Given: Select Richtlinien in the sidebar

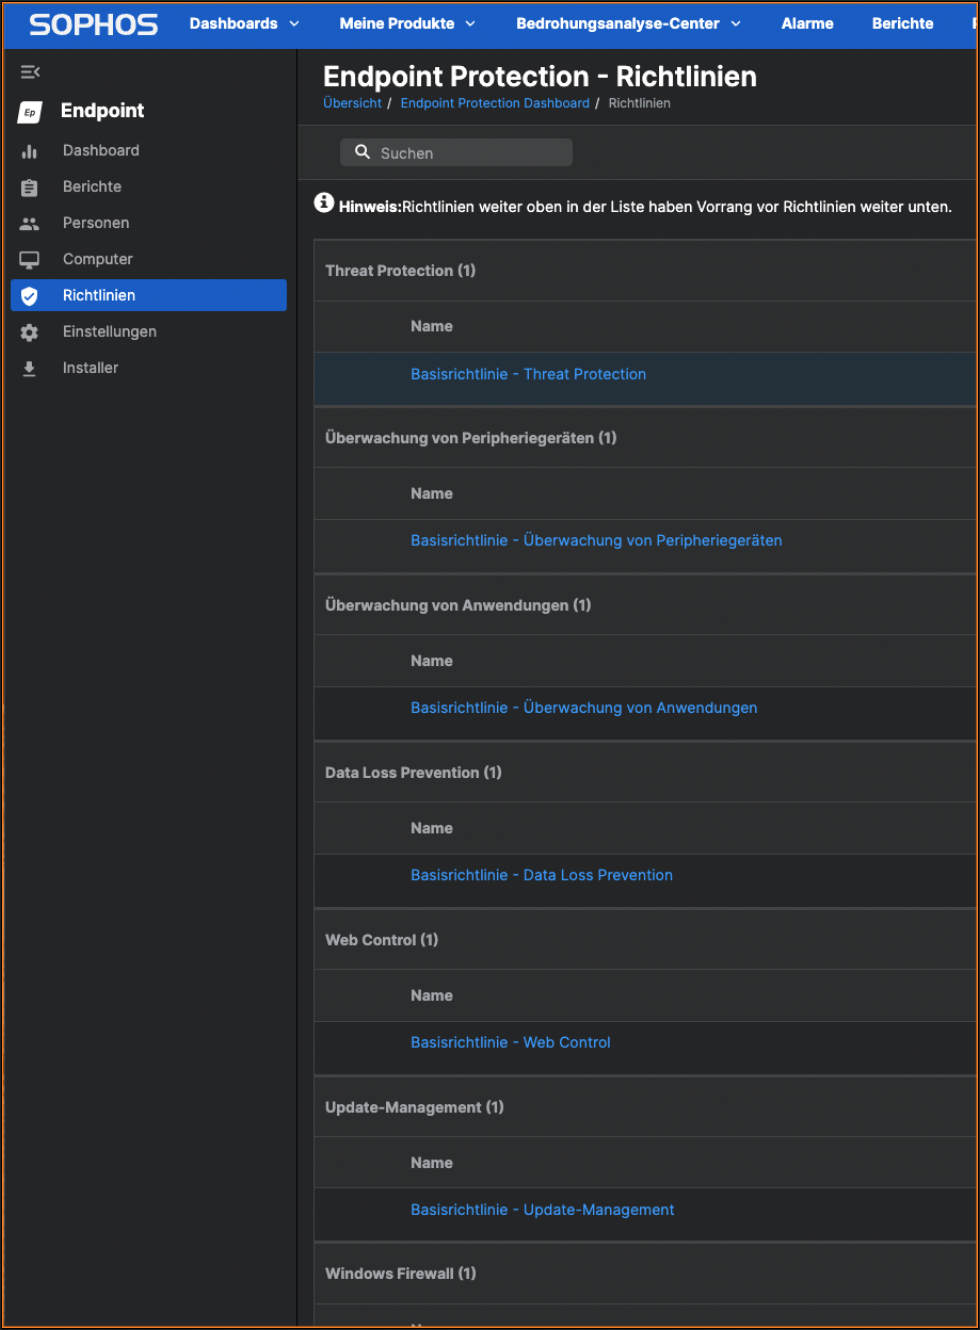Looking at the screenshot, I should pyautogui.click(x=99, y=296).
